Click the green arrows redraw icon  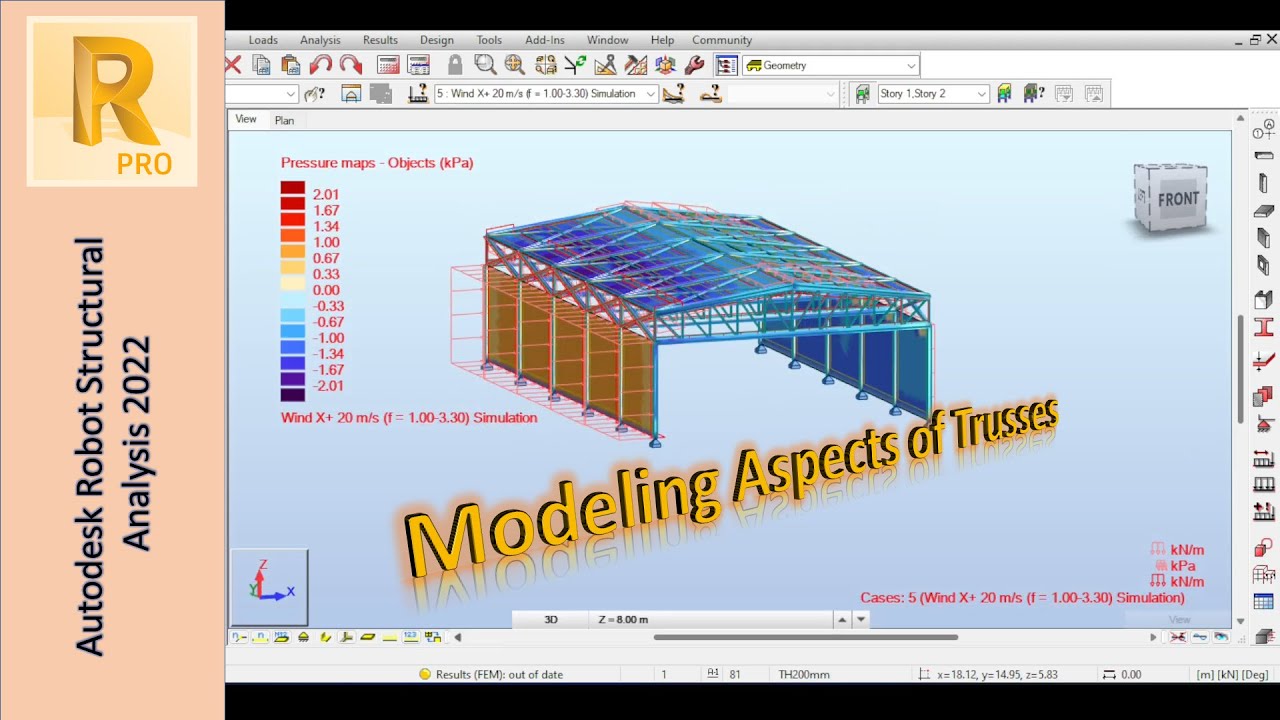click(575, 65)
